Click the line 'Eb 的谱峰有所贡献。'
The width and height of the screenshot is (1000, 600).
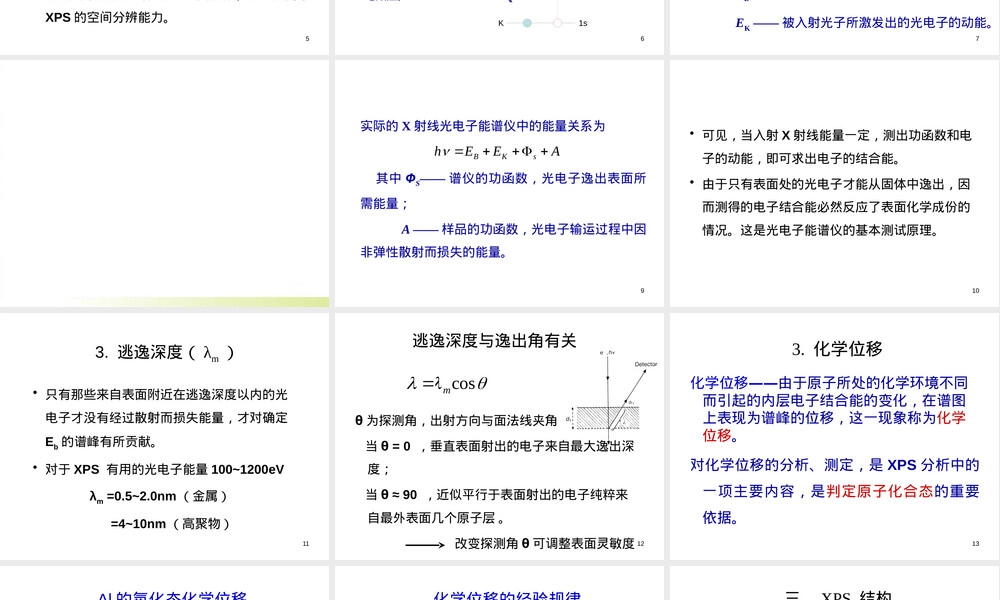click(101, 442)
